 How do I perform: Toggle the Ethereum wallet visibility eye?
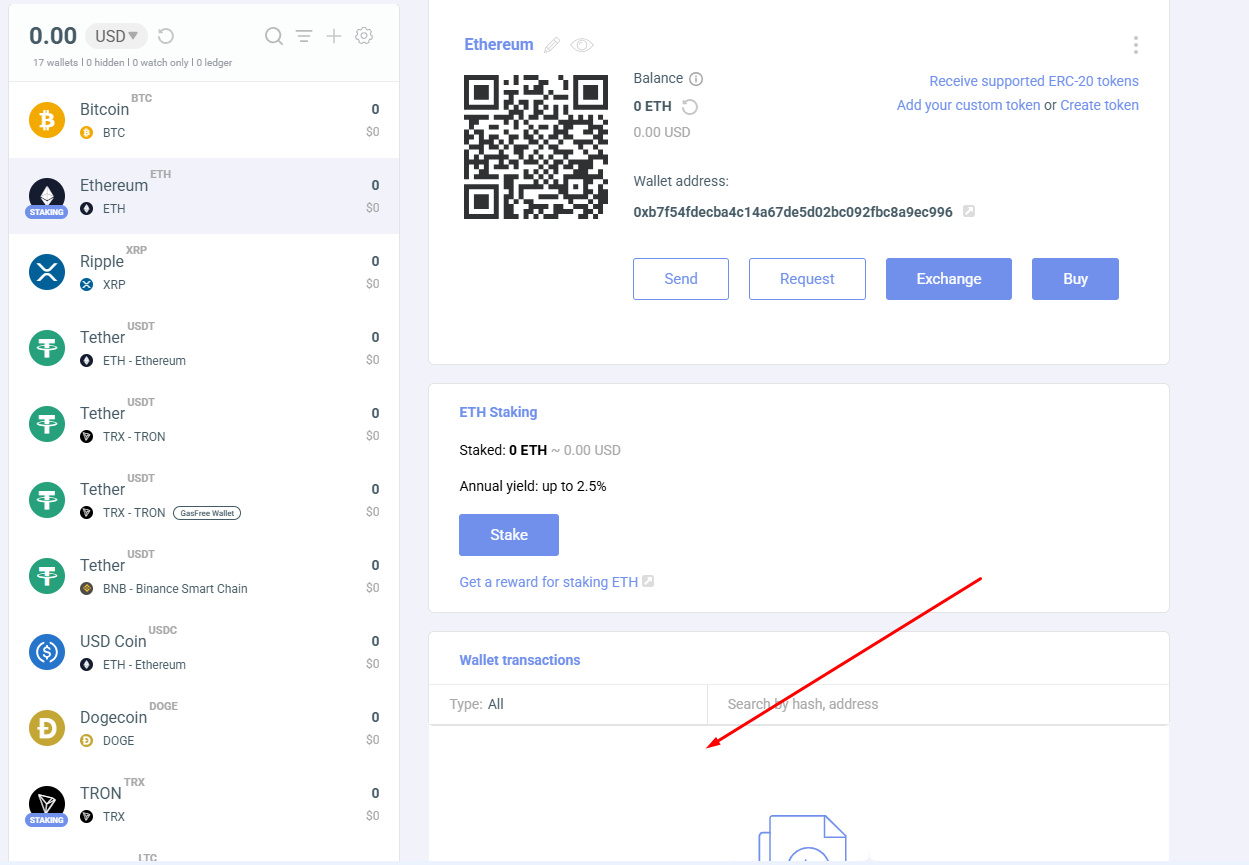click(582, 45)
